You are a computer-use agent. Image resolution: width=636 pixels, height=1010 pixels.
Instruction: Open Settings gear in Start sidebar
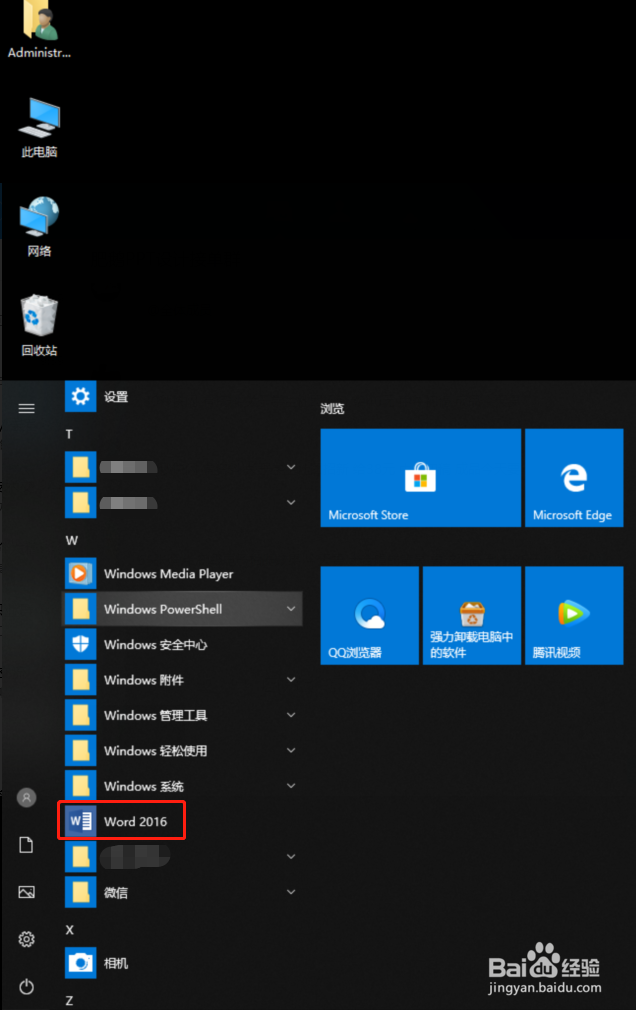coord(26,939)
